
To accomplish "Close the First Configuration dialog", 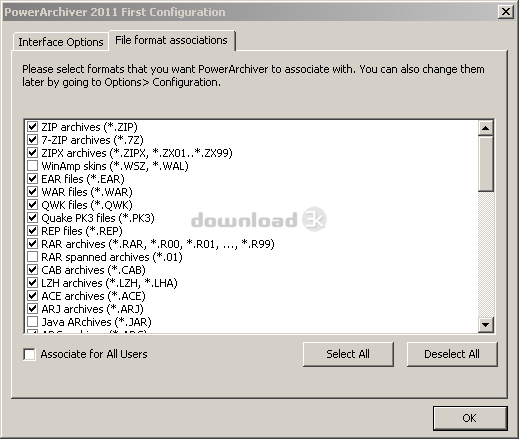I will click(x=506, y=12).
